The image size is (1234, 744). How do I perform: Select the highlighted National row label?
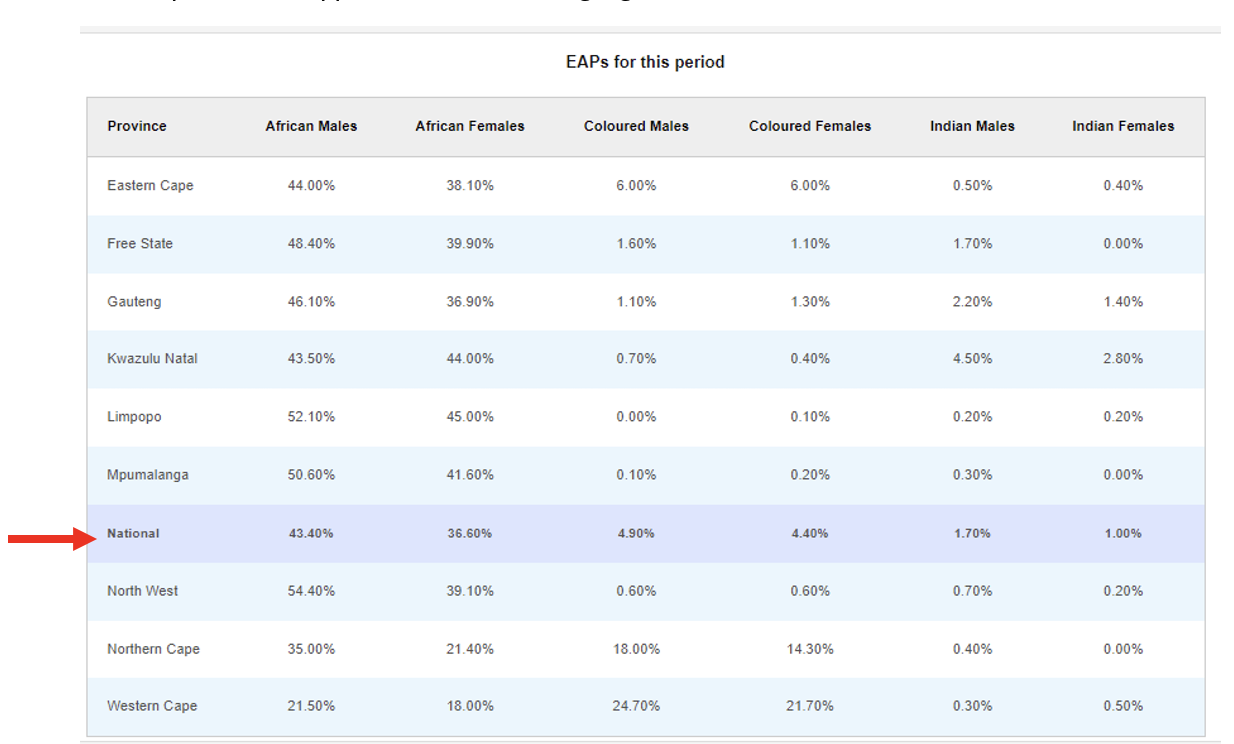(x=133, y=533)
